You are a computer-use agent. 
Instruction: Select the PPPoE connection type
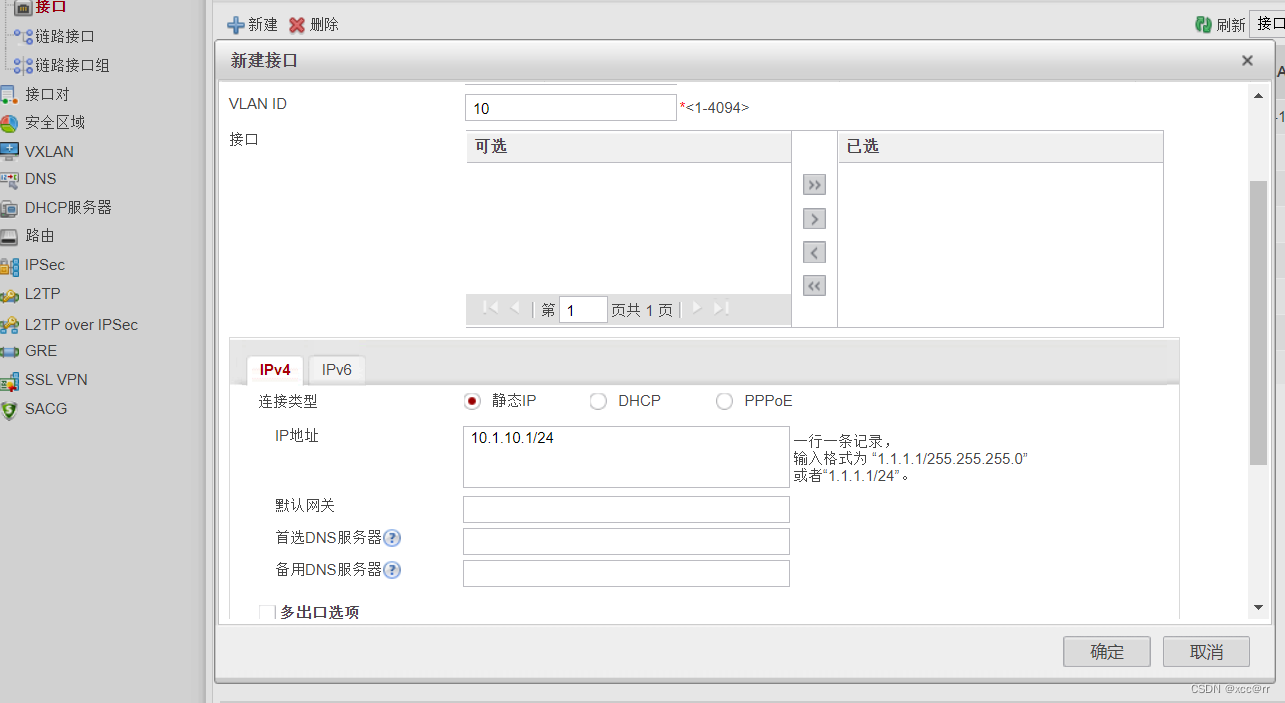(724, 401)
